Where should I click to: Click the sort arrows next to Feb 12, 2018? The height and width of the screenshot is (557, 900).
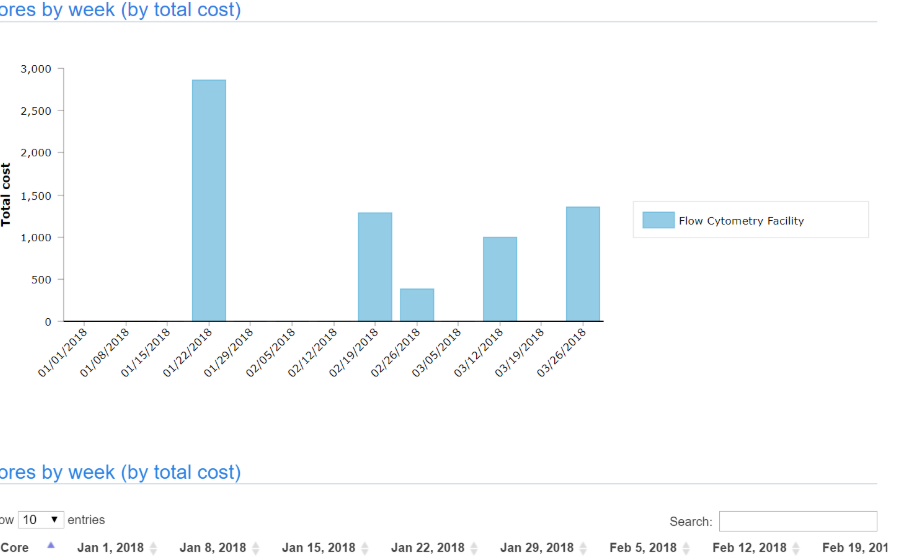click(795, 548)
